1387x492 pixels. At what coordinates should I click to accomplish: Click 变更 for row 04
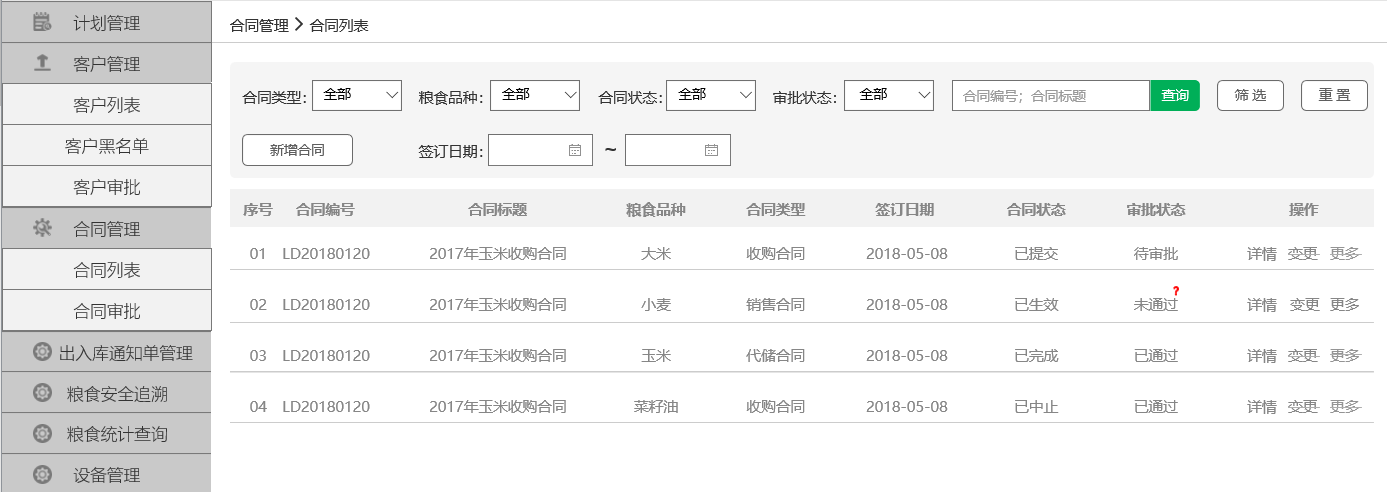click(x=1304, y=406)
